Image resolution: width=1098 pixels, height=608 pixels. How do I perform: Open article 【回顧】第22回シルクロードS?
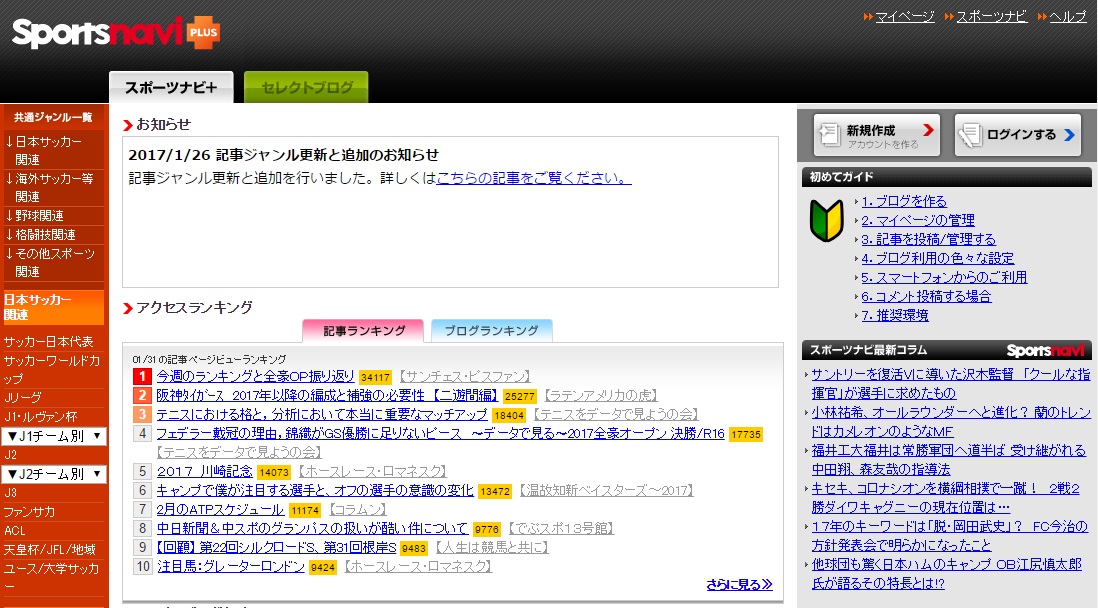pyautogui.click(x=277, y=547)
